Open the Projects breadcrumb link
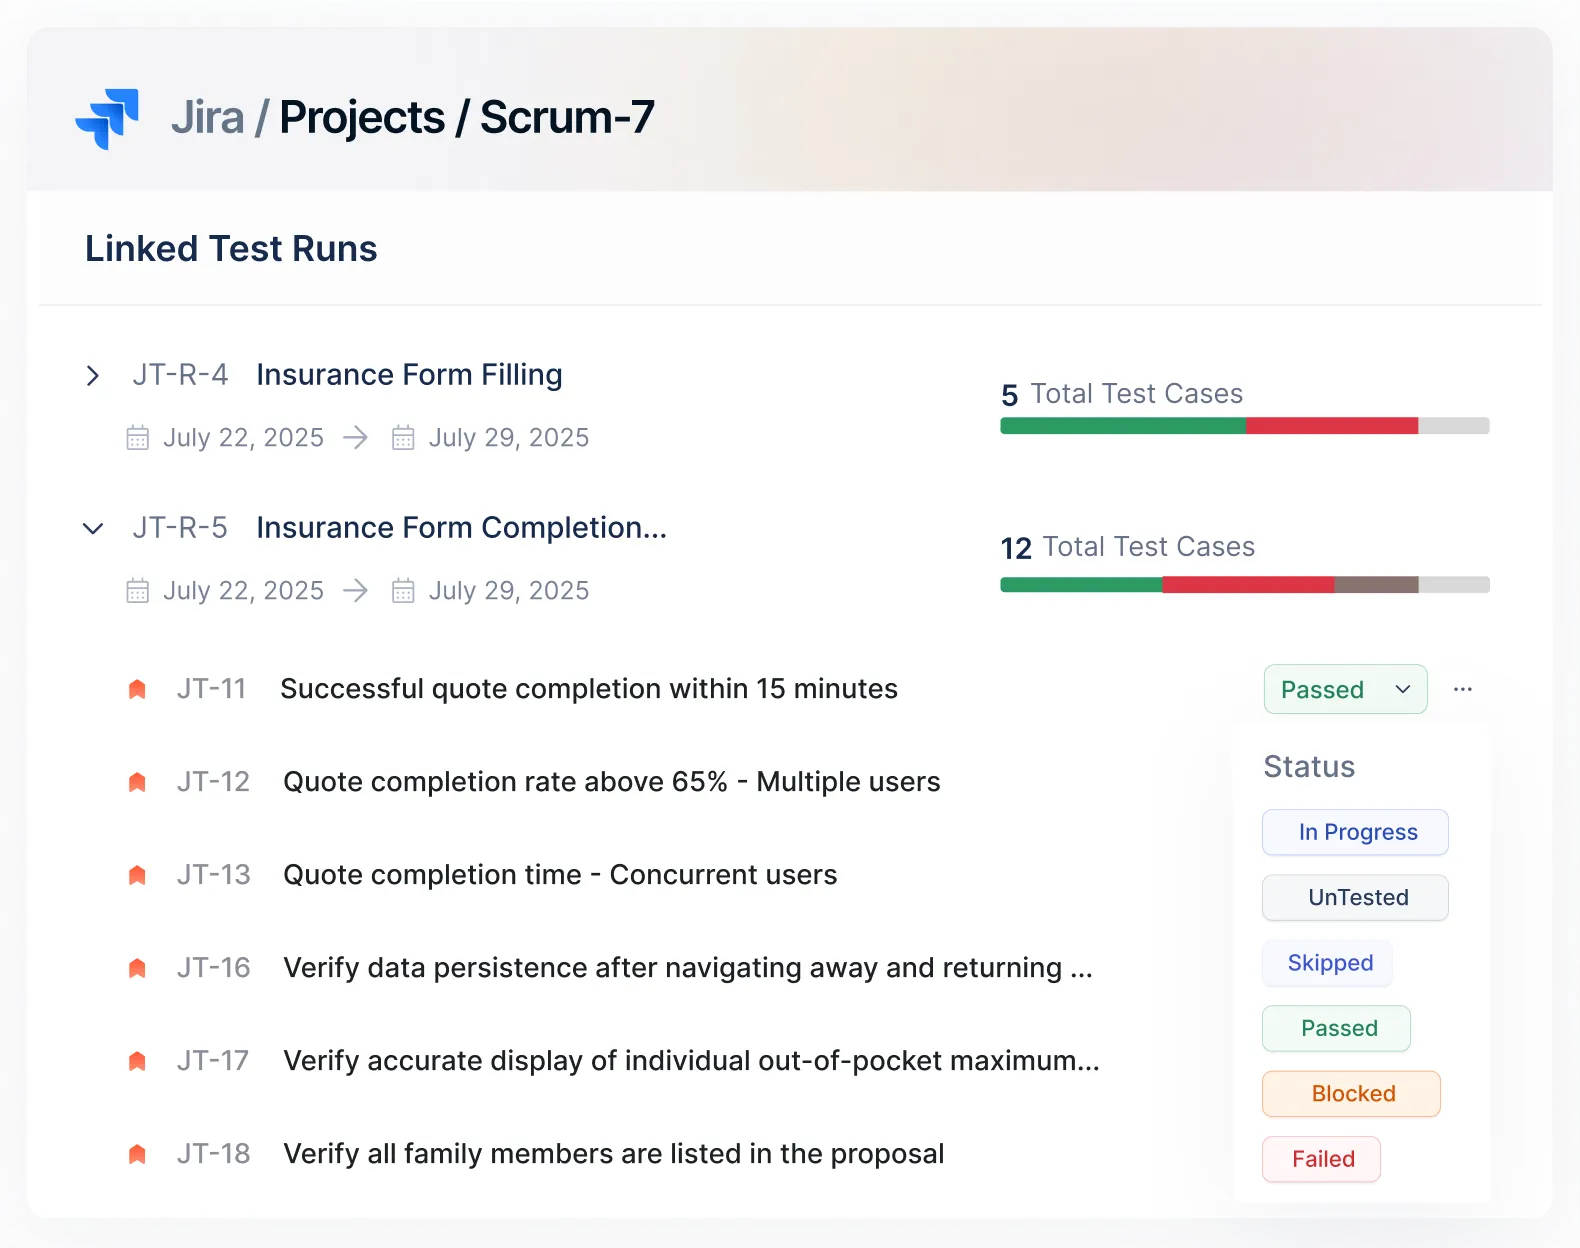This screenshot has width=1580, height=1248. pos(361,118)
